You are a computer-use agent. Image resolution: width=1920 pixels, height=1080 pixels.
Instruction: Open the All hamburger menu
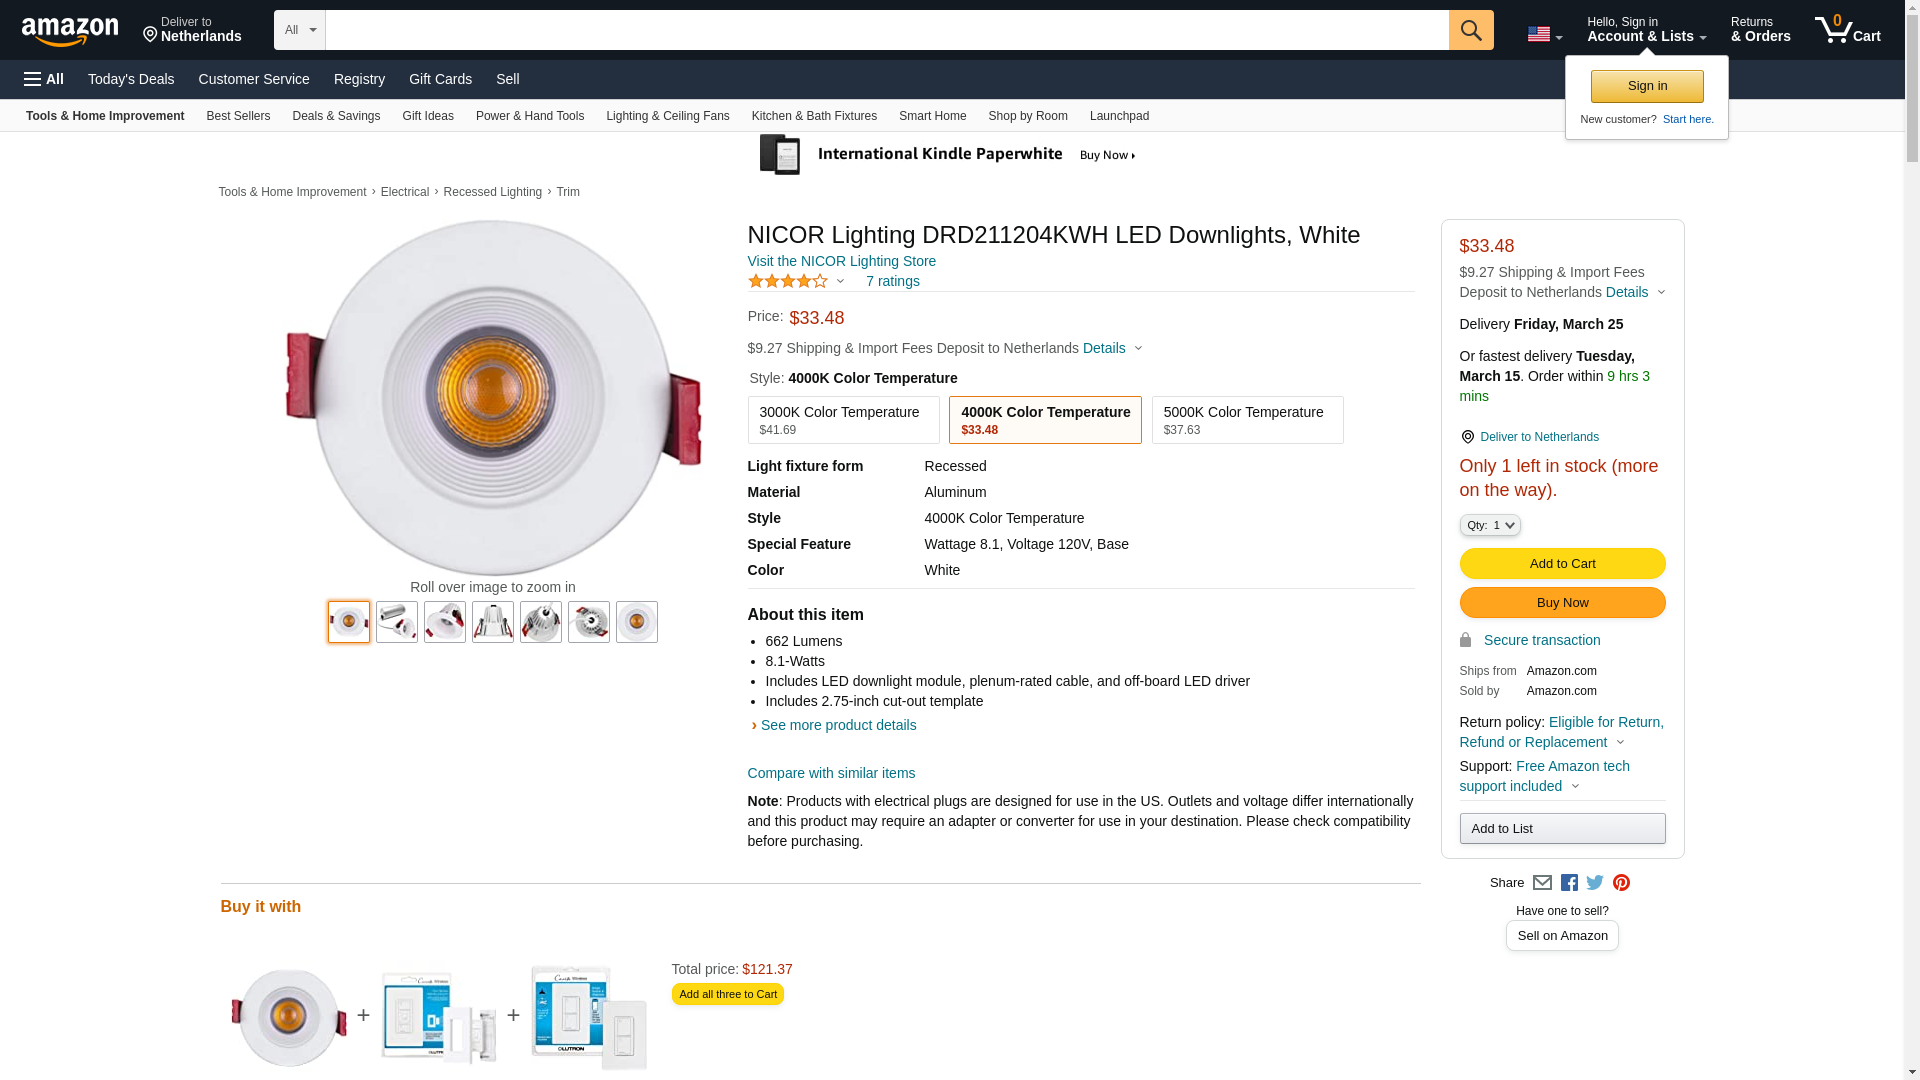pyautogui.click(x=44, y=79)
